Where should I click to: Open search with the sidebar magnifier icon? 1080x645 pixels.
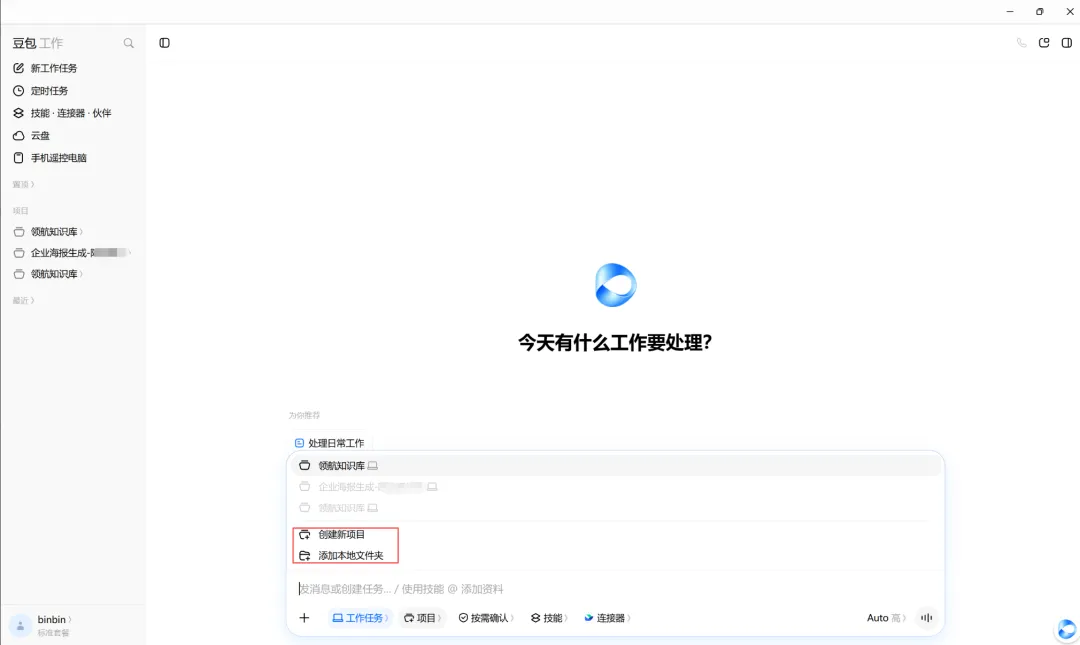point(129,43)
